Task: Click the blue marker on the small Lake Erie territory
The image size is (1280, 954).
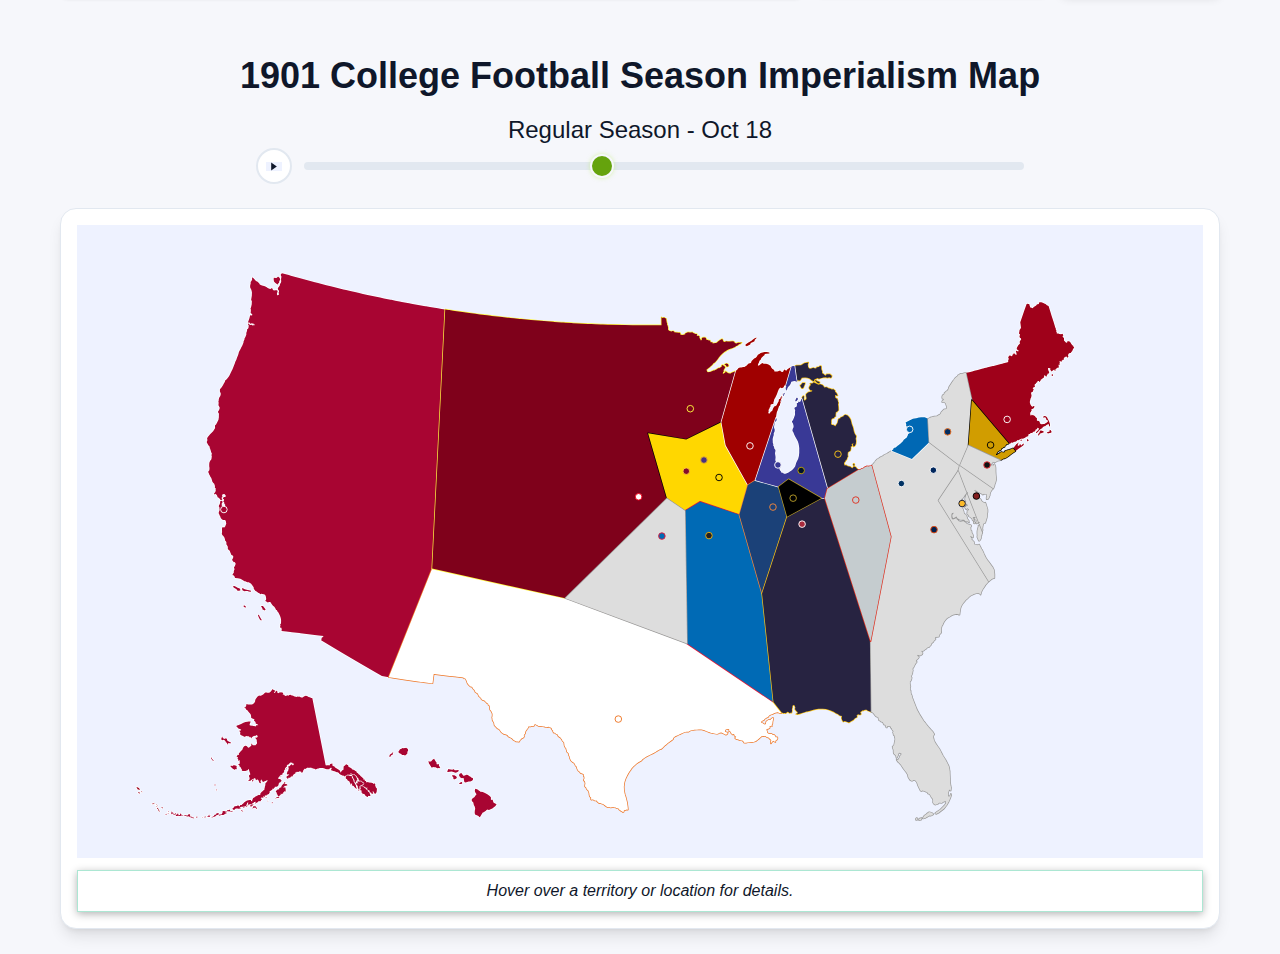Action: point(910,429)
